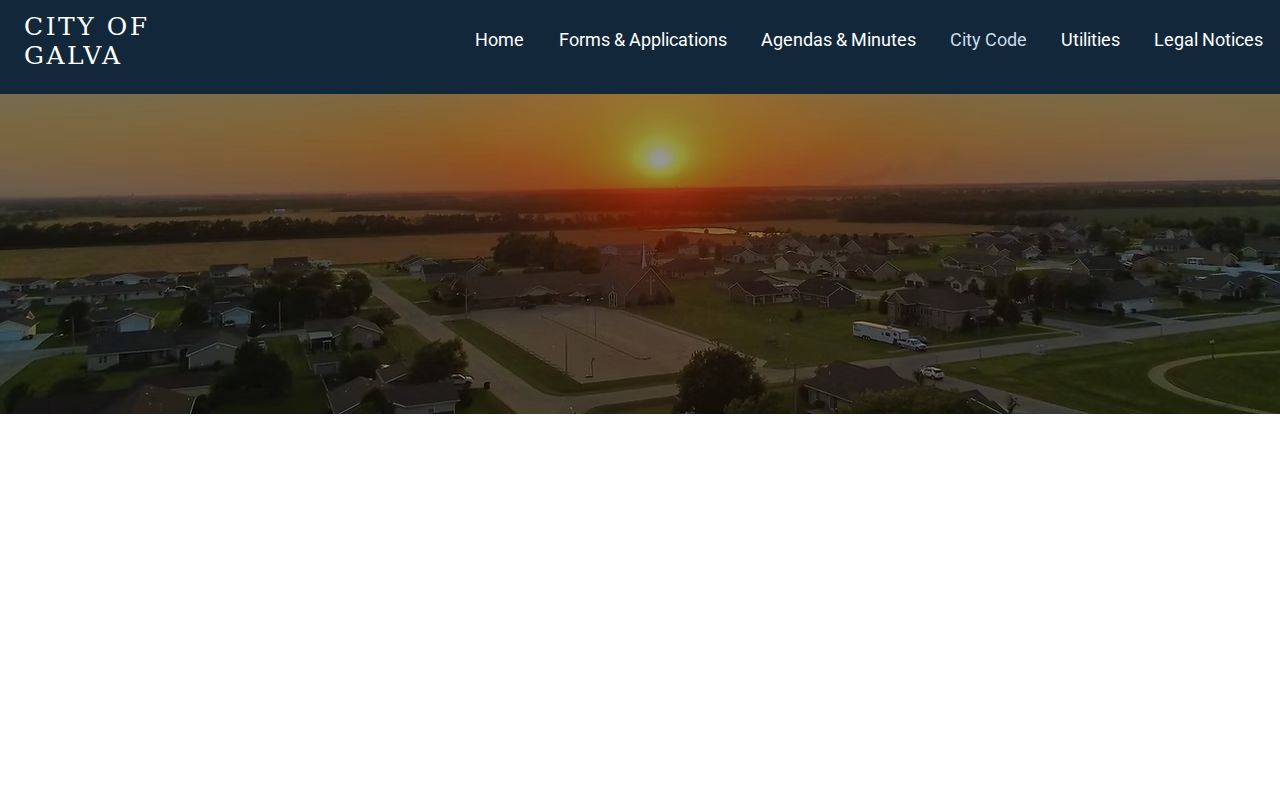Go to Forms & Applications
Screen dimensions: 1280x800
pos(643,40)
